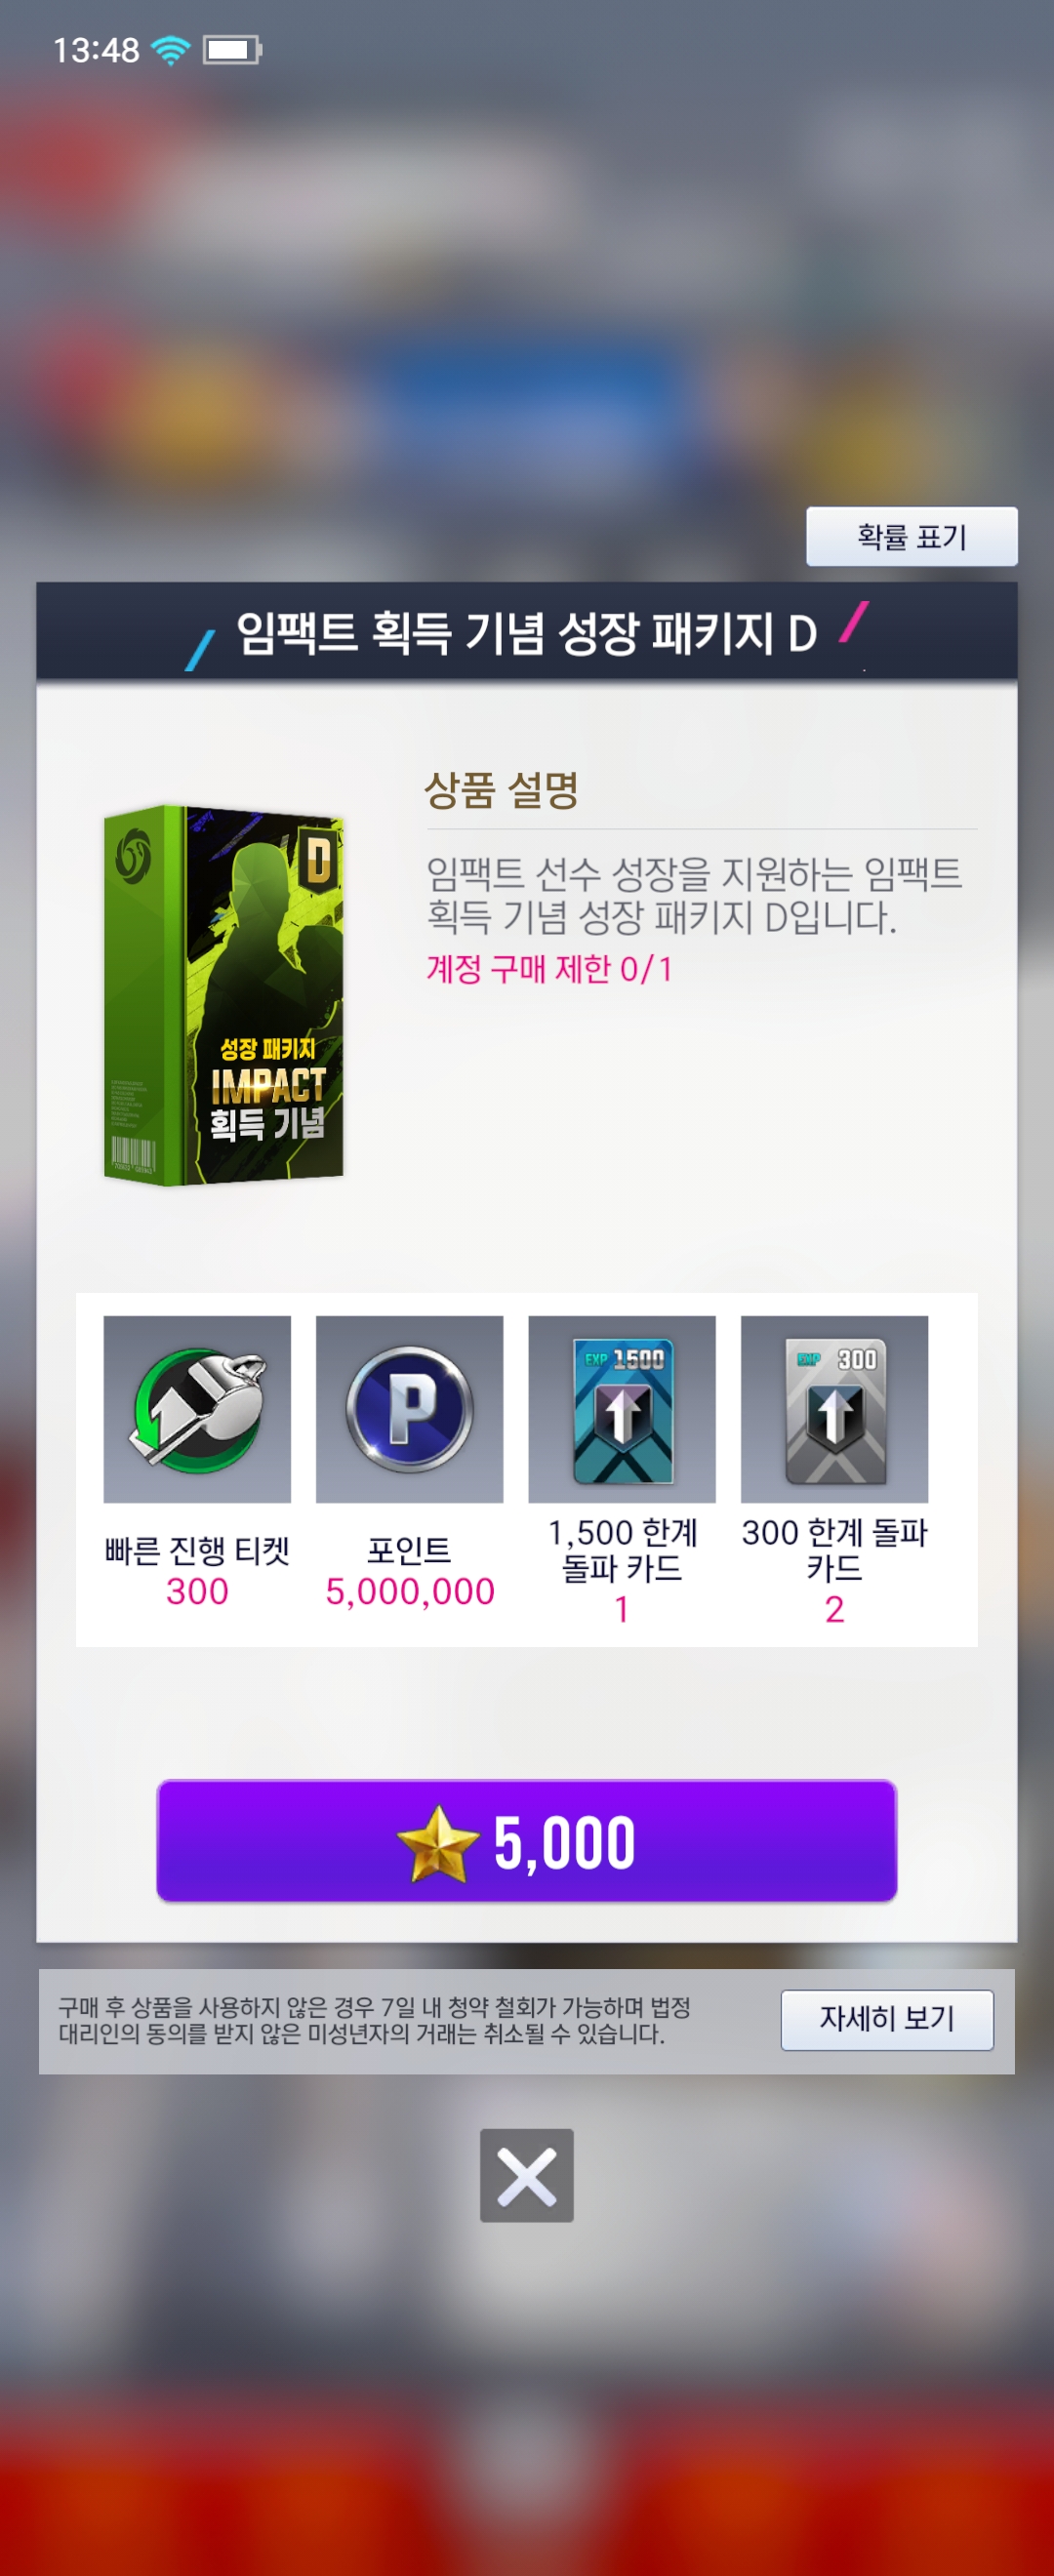Tap the fast progress ticket whistle icon
The width and height of the screenshot is (1054, 2576).
click(x=197, y=1409)
